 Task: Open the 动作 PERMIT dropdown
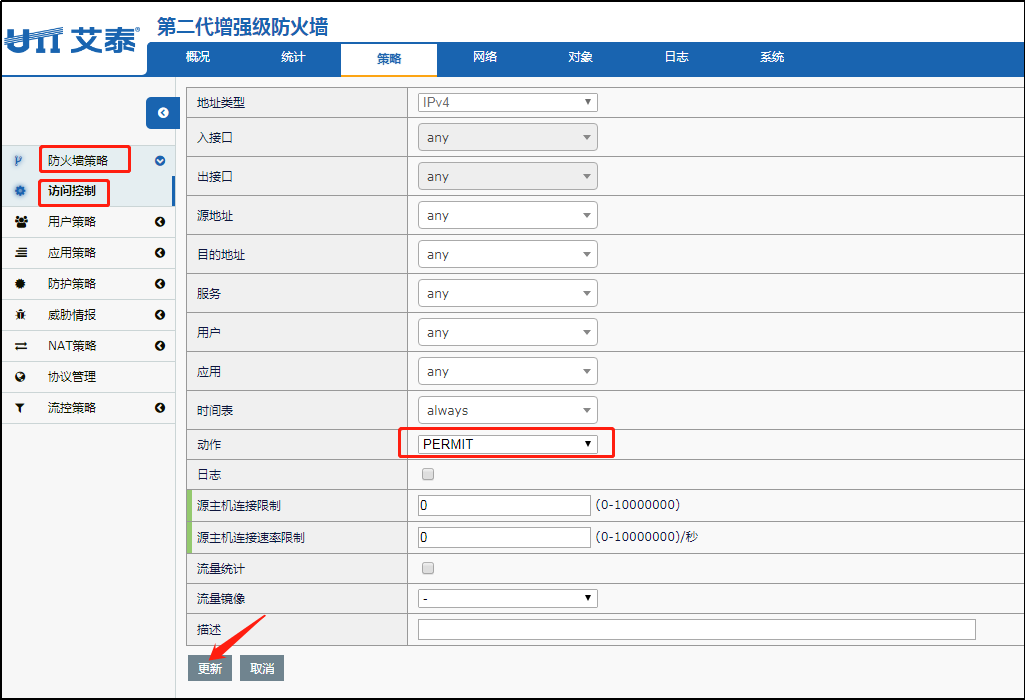[x=507, y=444]
